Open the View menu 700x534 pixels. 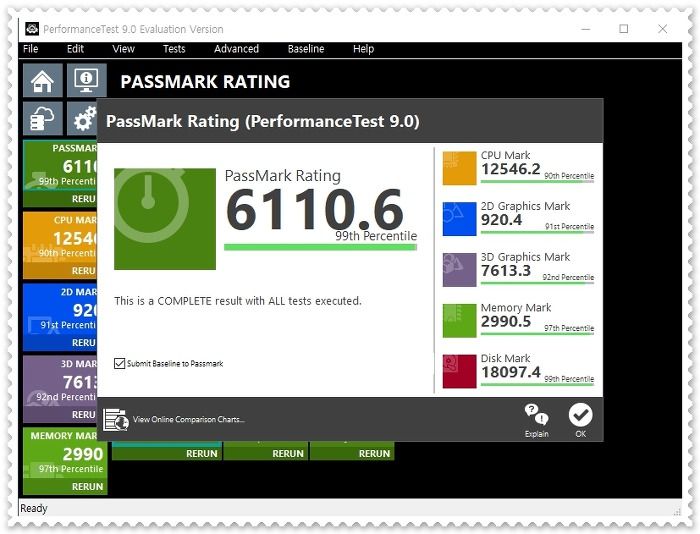coord(123,49)
